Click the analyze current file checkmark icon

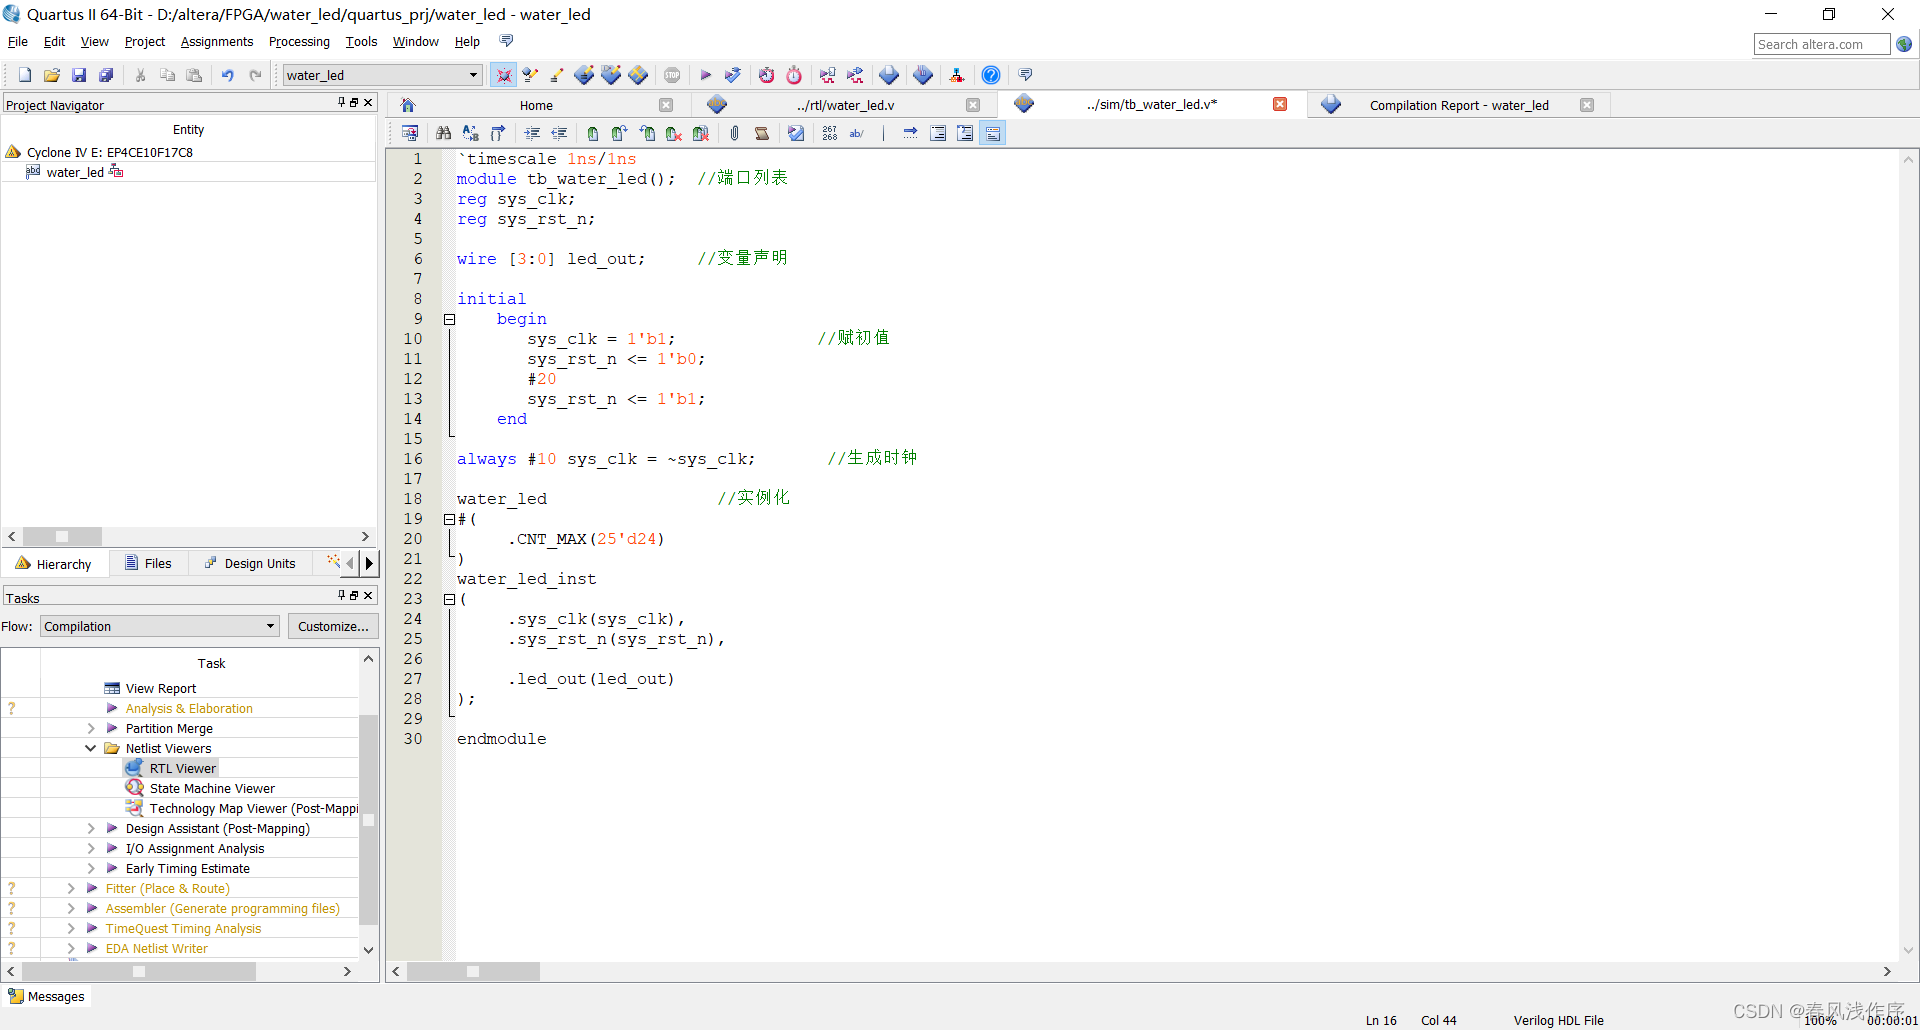pyautogui.click(x=796, y=133)
